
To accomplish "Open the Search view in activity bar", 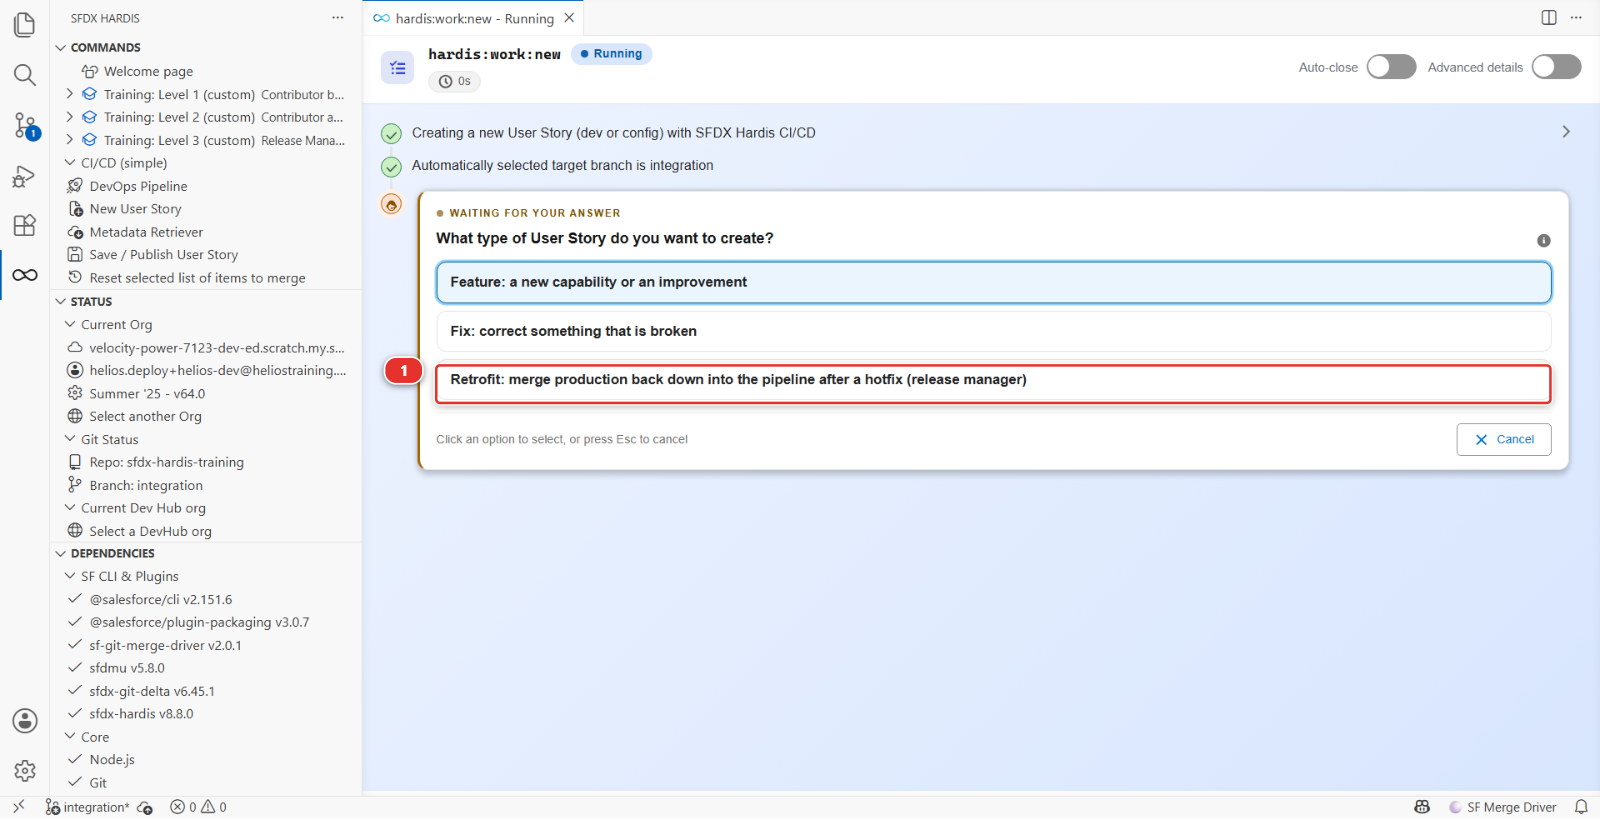I will coord(25,75).
